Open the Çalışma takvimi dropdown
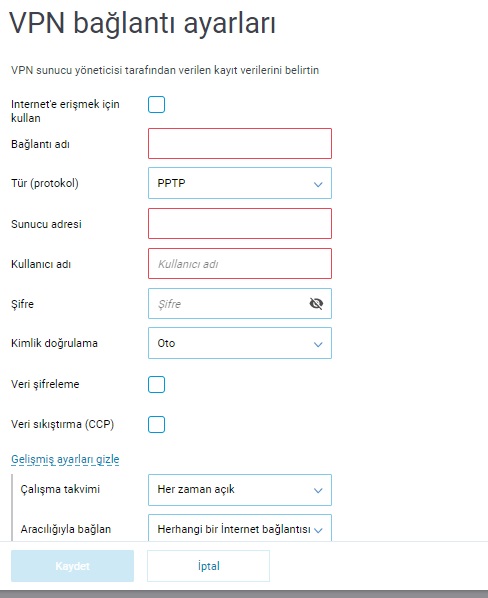Screen dimensions: 488x598 [x=240, y=490]
